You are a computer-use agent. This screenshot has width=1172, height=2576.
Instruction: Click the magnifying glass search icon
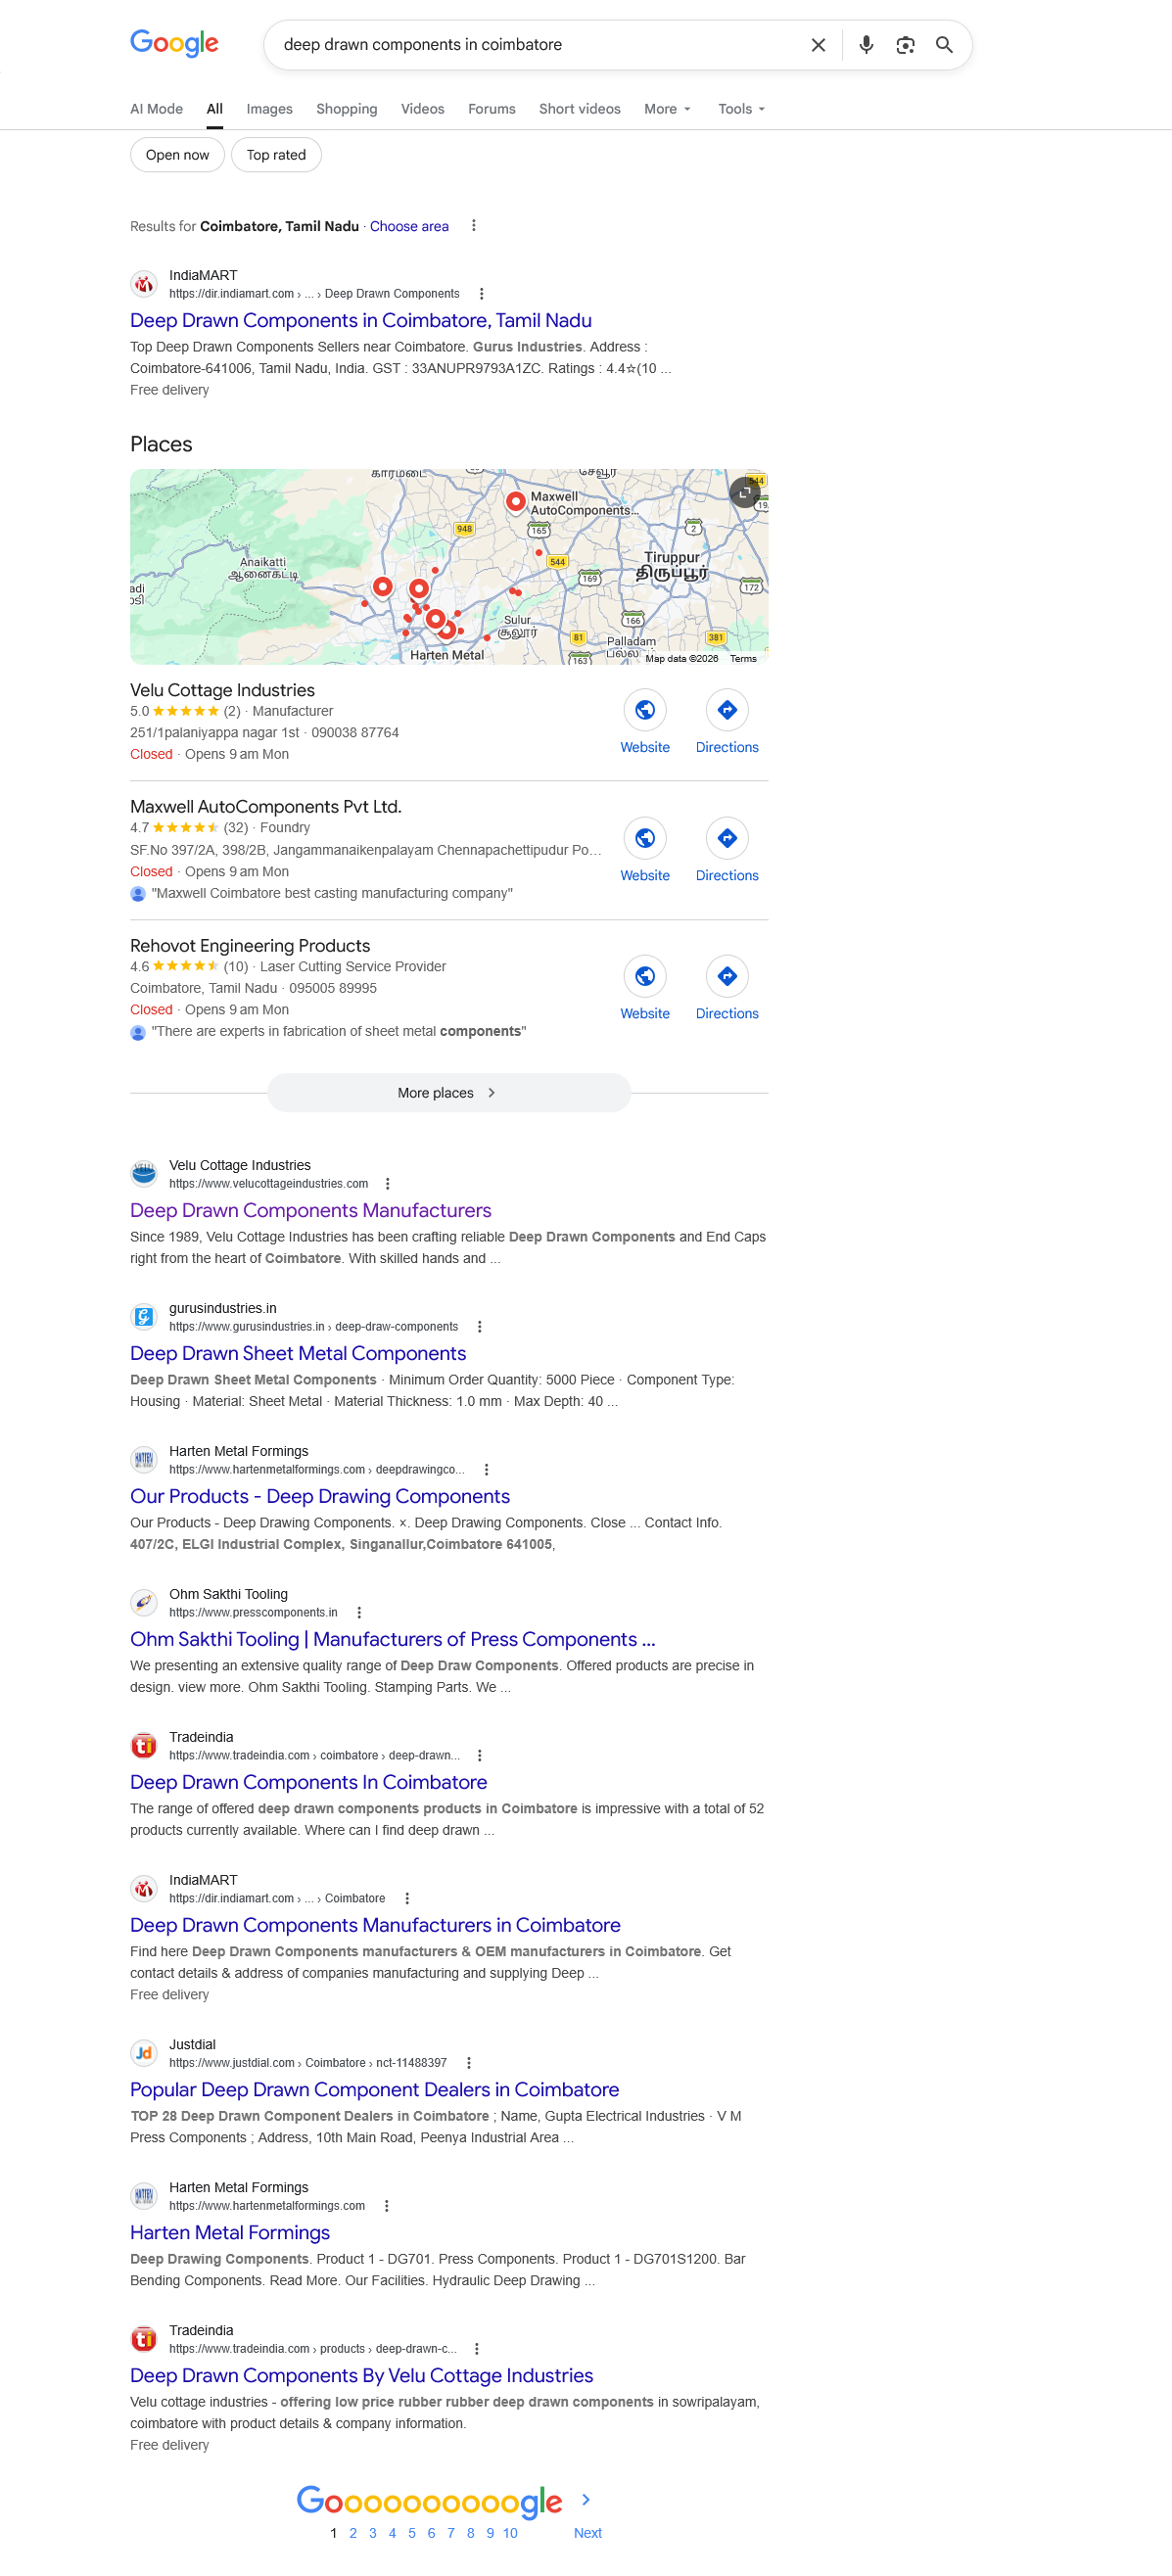pyautogui.click(x=944, y=45)
